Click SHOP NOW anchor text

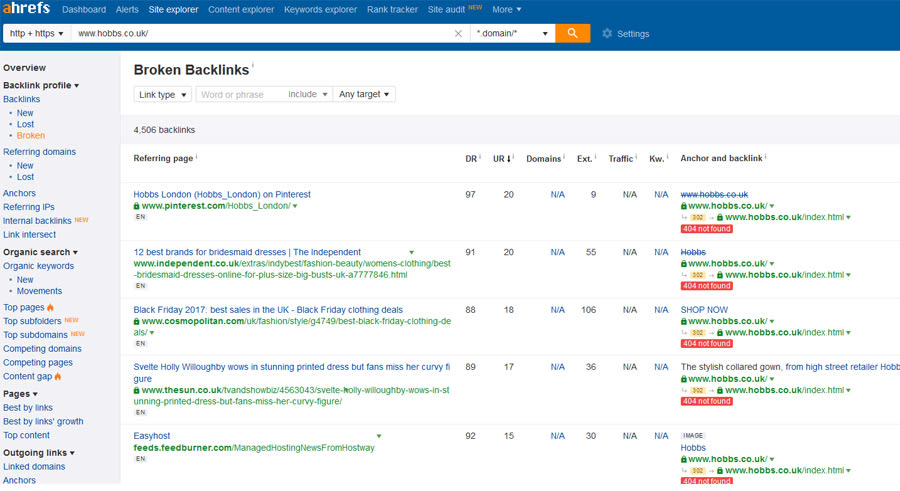coord(704,310)
